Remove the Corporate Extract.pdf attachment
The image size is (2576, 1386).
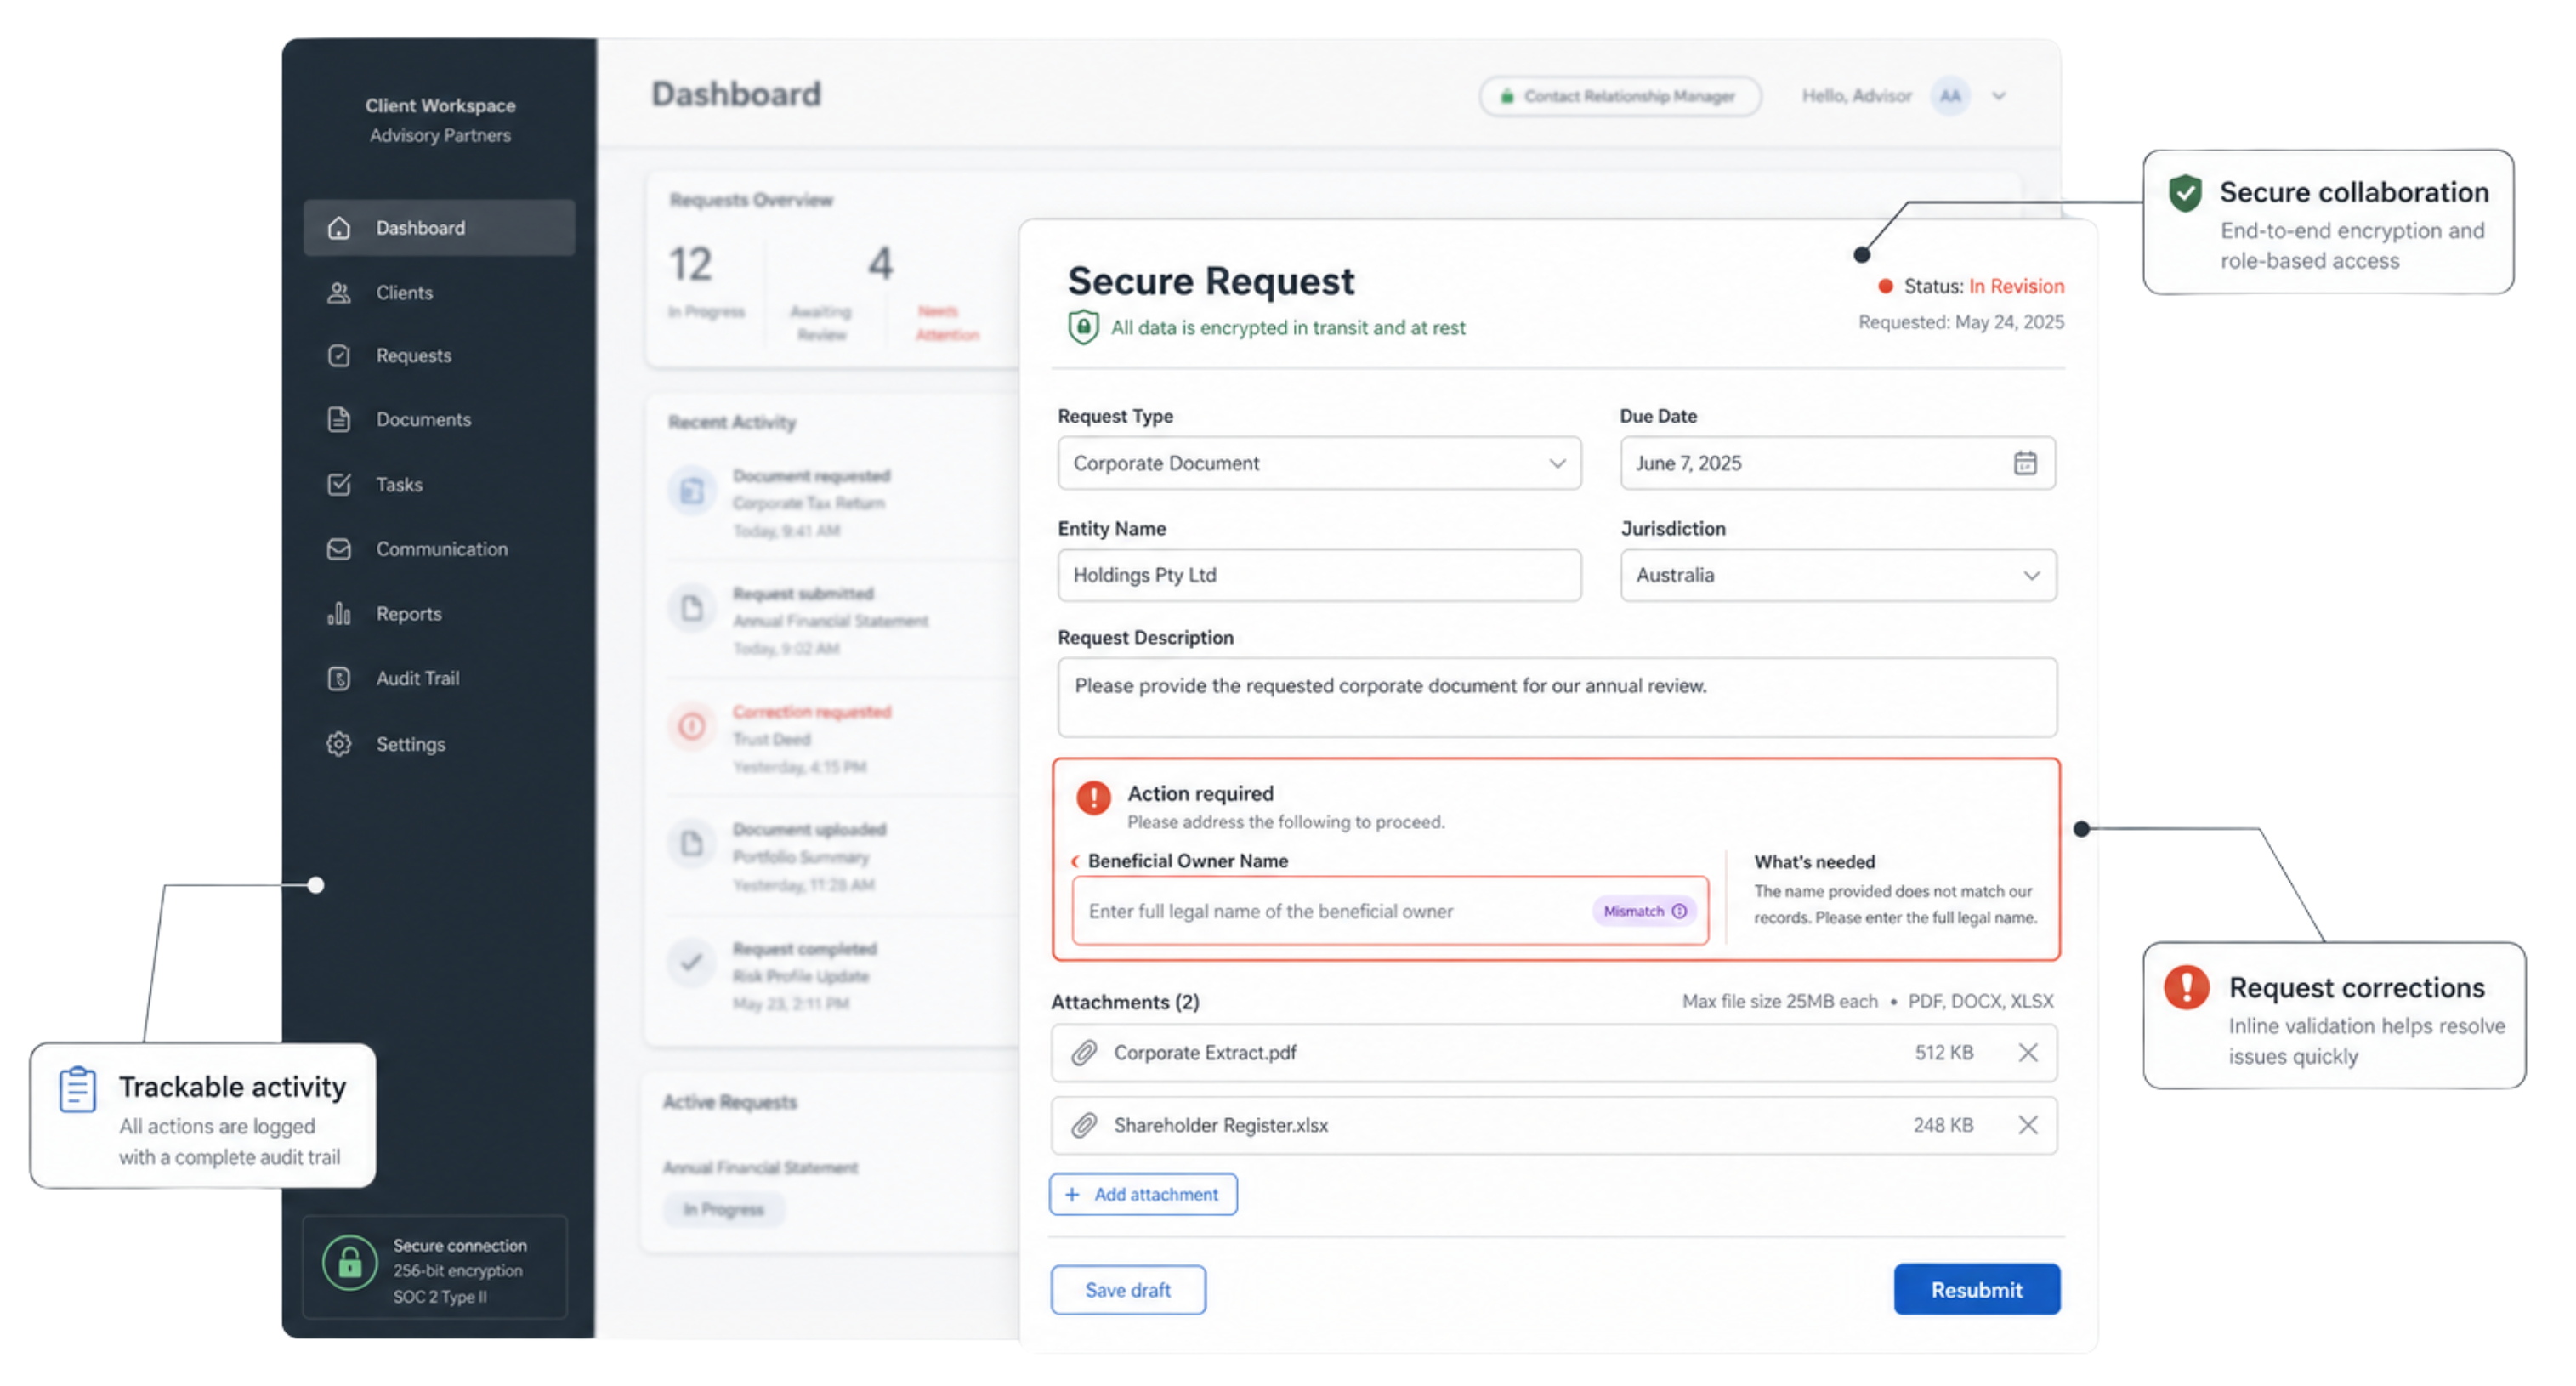(x=2028, y=1053)
